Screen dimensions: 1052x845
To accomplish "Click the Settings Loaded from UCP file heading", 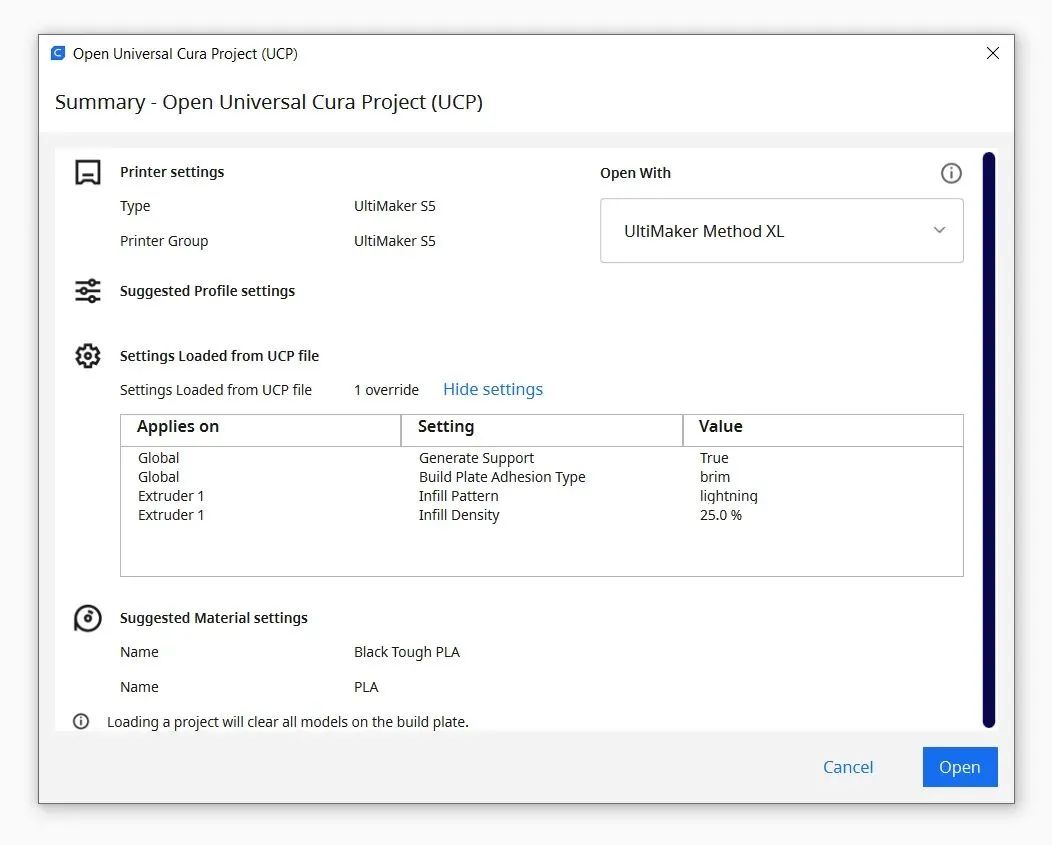I will pyautogui.click(x=219, y=356).
